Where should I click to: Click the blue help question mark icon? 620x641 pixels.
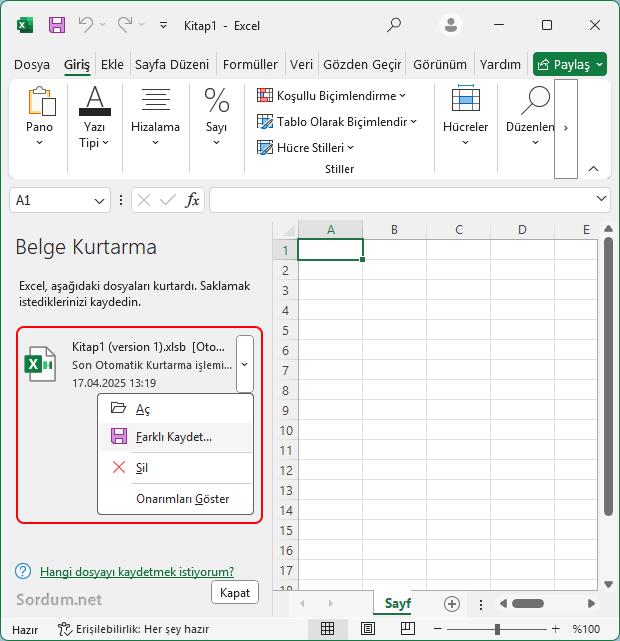coord(23,571)
